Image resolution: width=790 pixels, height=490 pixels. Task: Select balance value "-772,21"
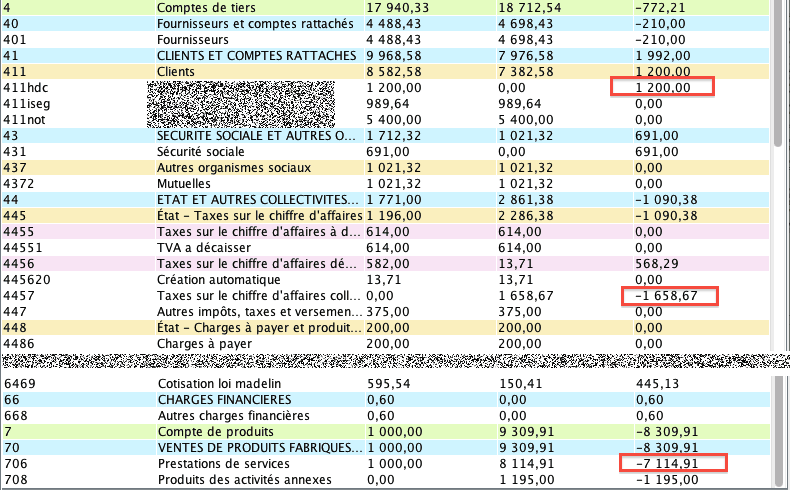pyautogui.click(x=660, y=8)
